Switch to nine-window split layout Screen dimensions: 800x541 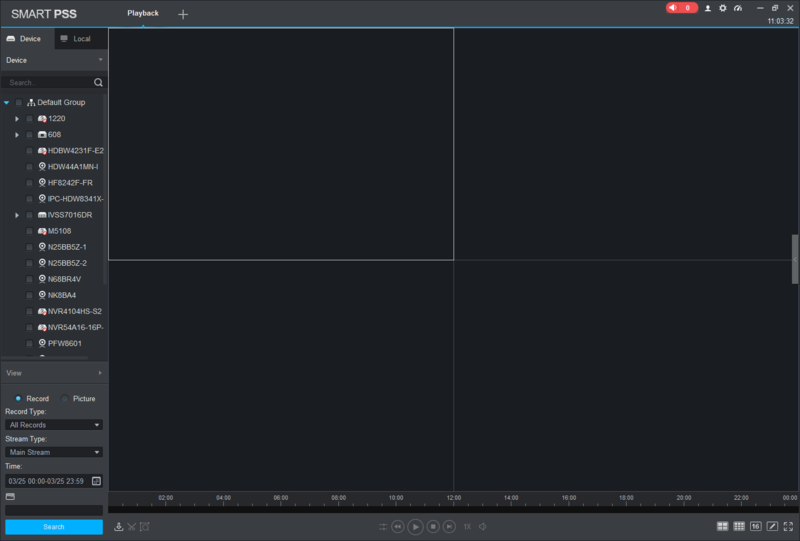coord(739,526)
